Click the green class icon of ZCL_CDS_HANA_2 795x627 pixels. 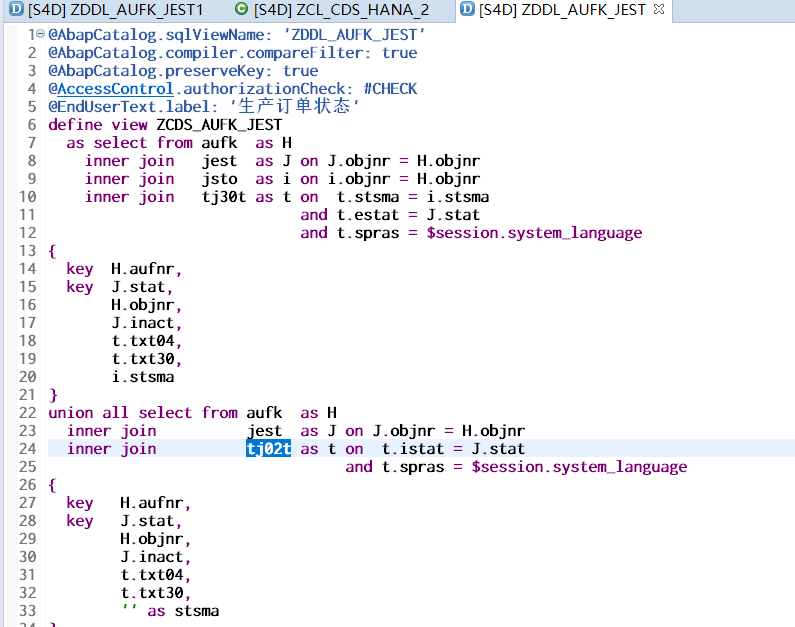coord(242,9)
